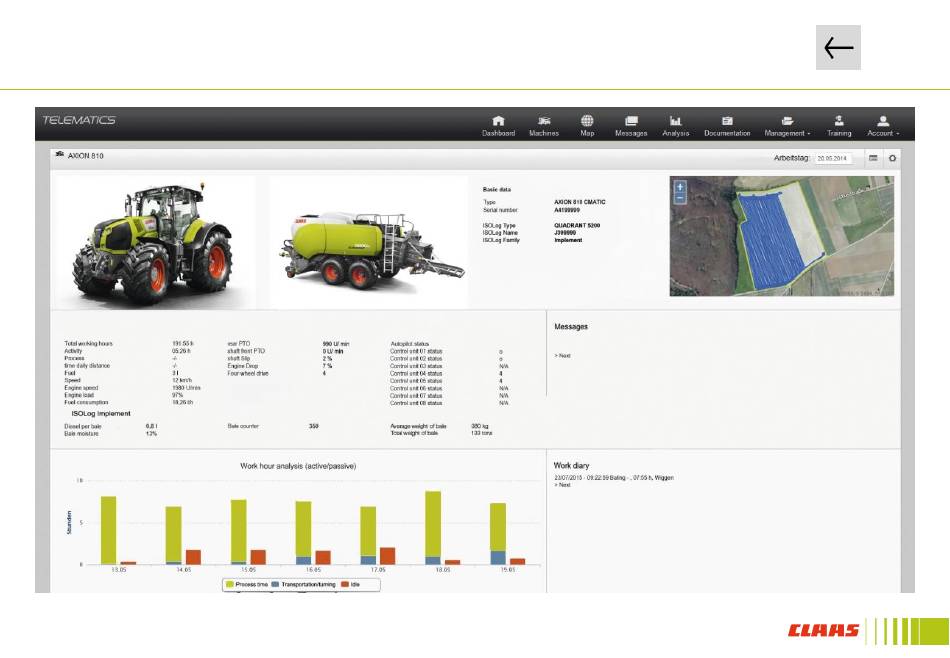
Task: Click the 'ISOLog Implement' heading
Action: [101, 414]
